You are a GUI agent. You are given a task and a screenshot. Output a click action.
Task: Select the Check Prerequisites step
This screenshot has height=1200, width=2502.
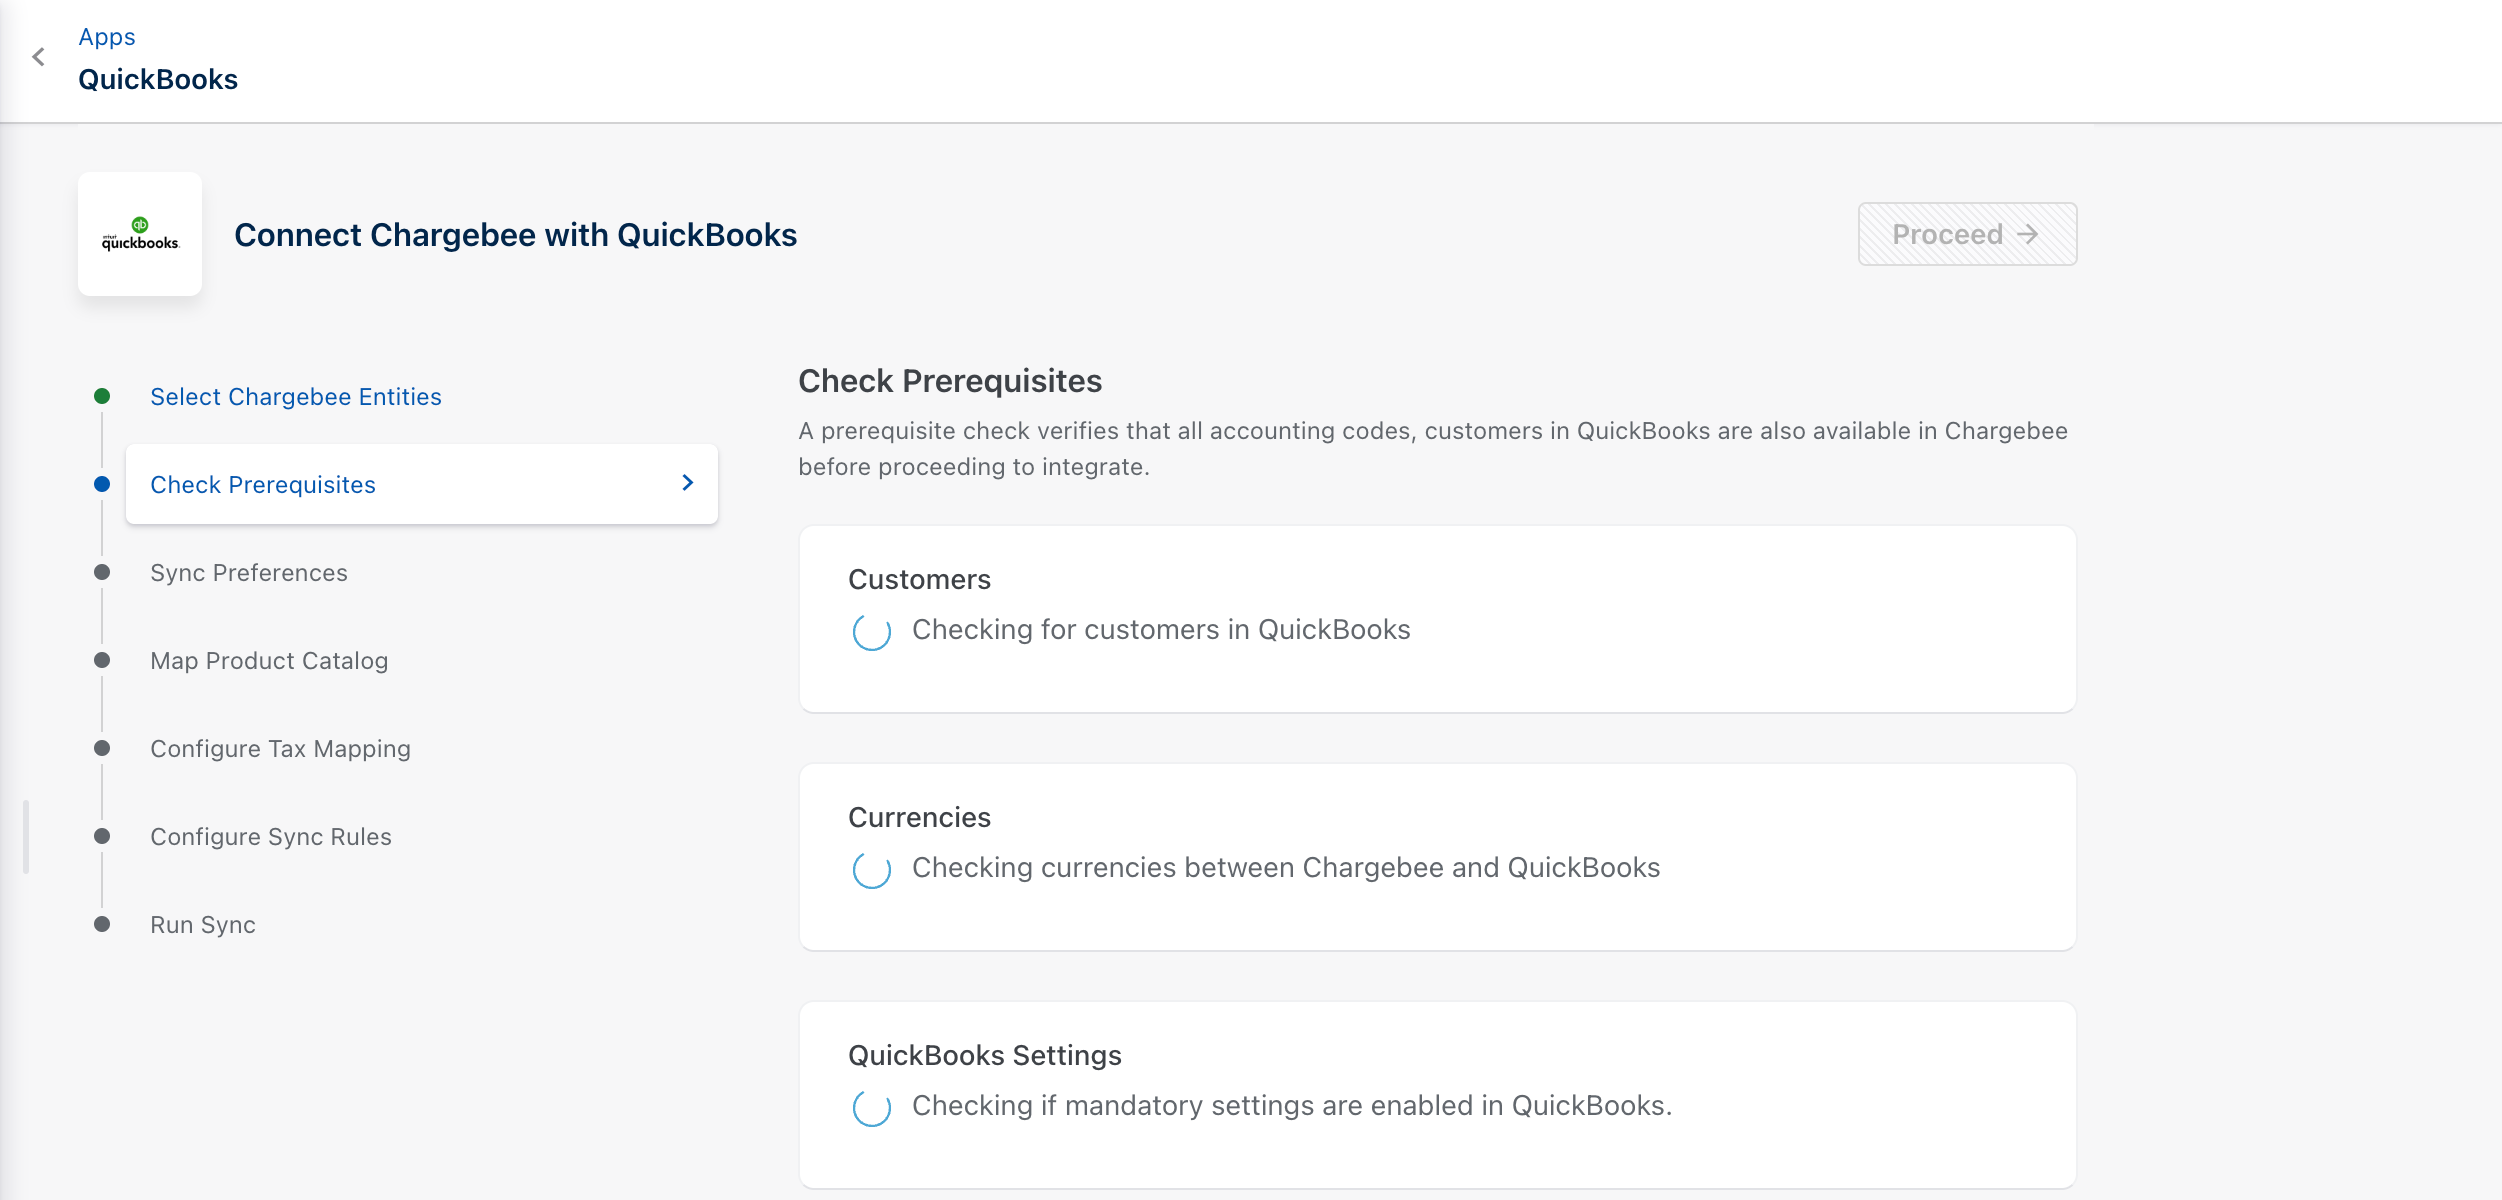263,485
